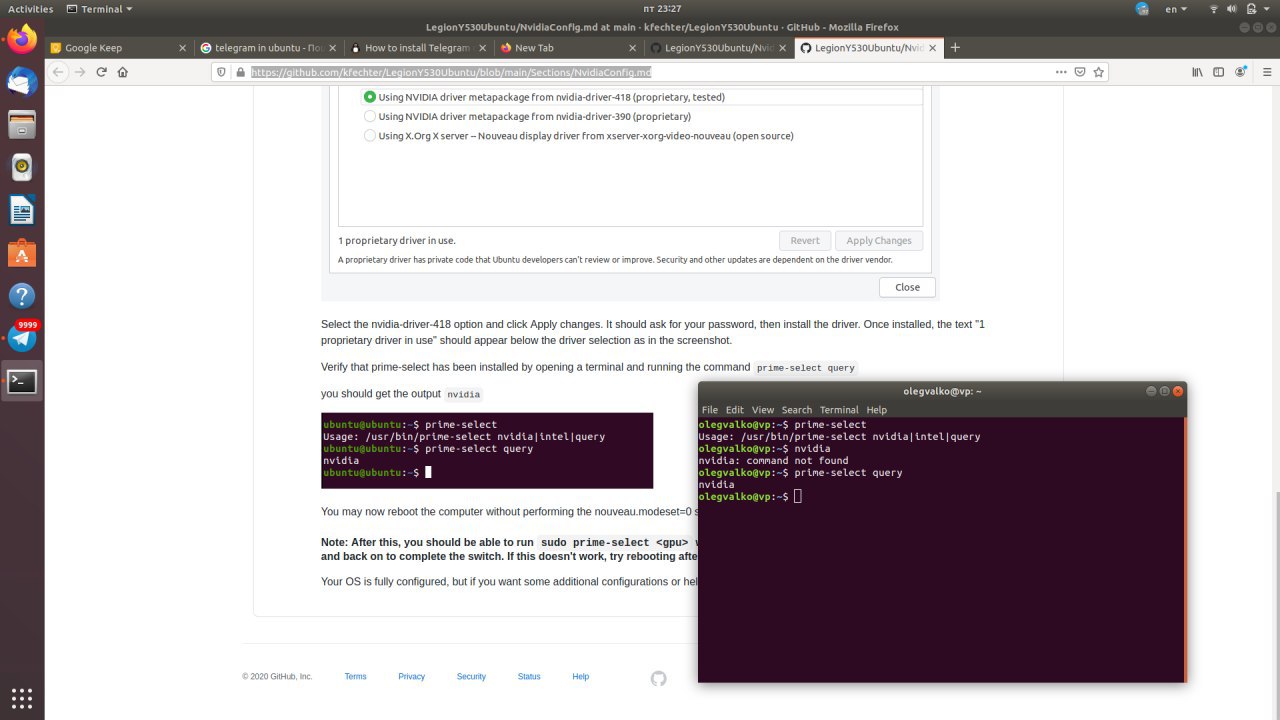This screenshot has width=1280, height=720.
Task: Open the Security footer link
Action: coord(471,677)
